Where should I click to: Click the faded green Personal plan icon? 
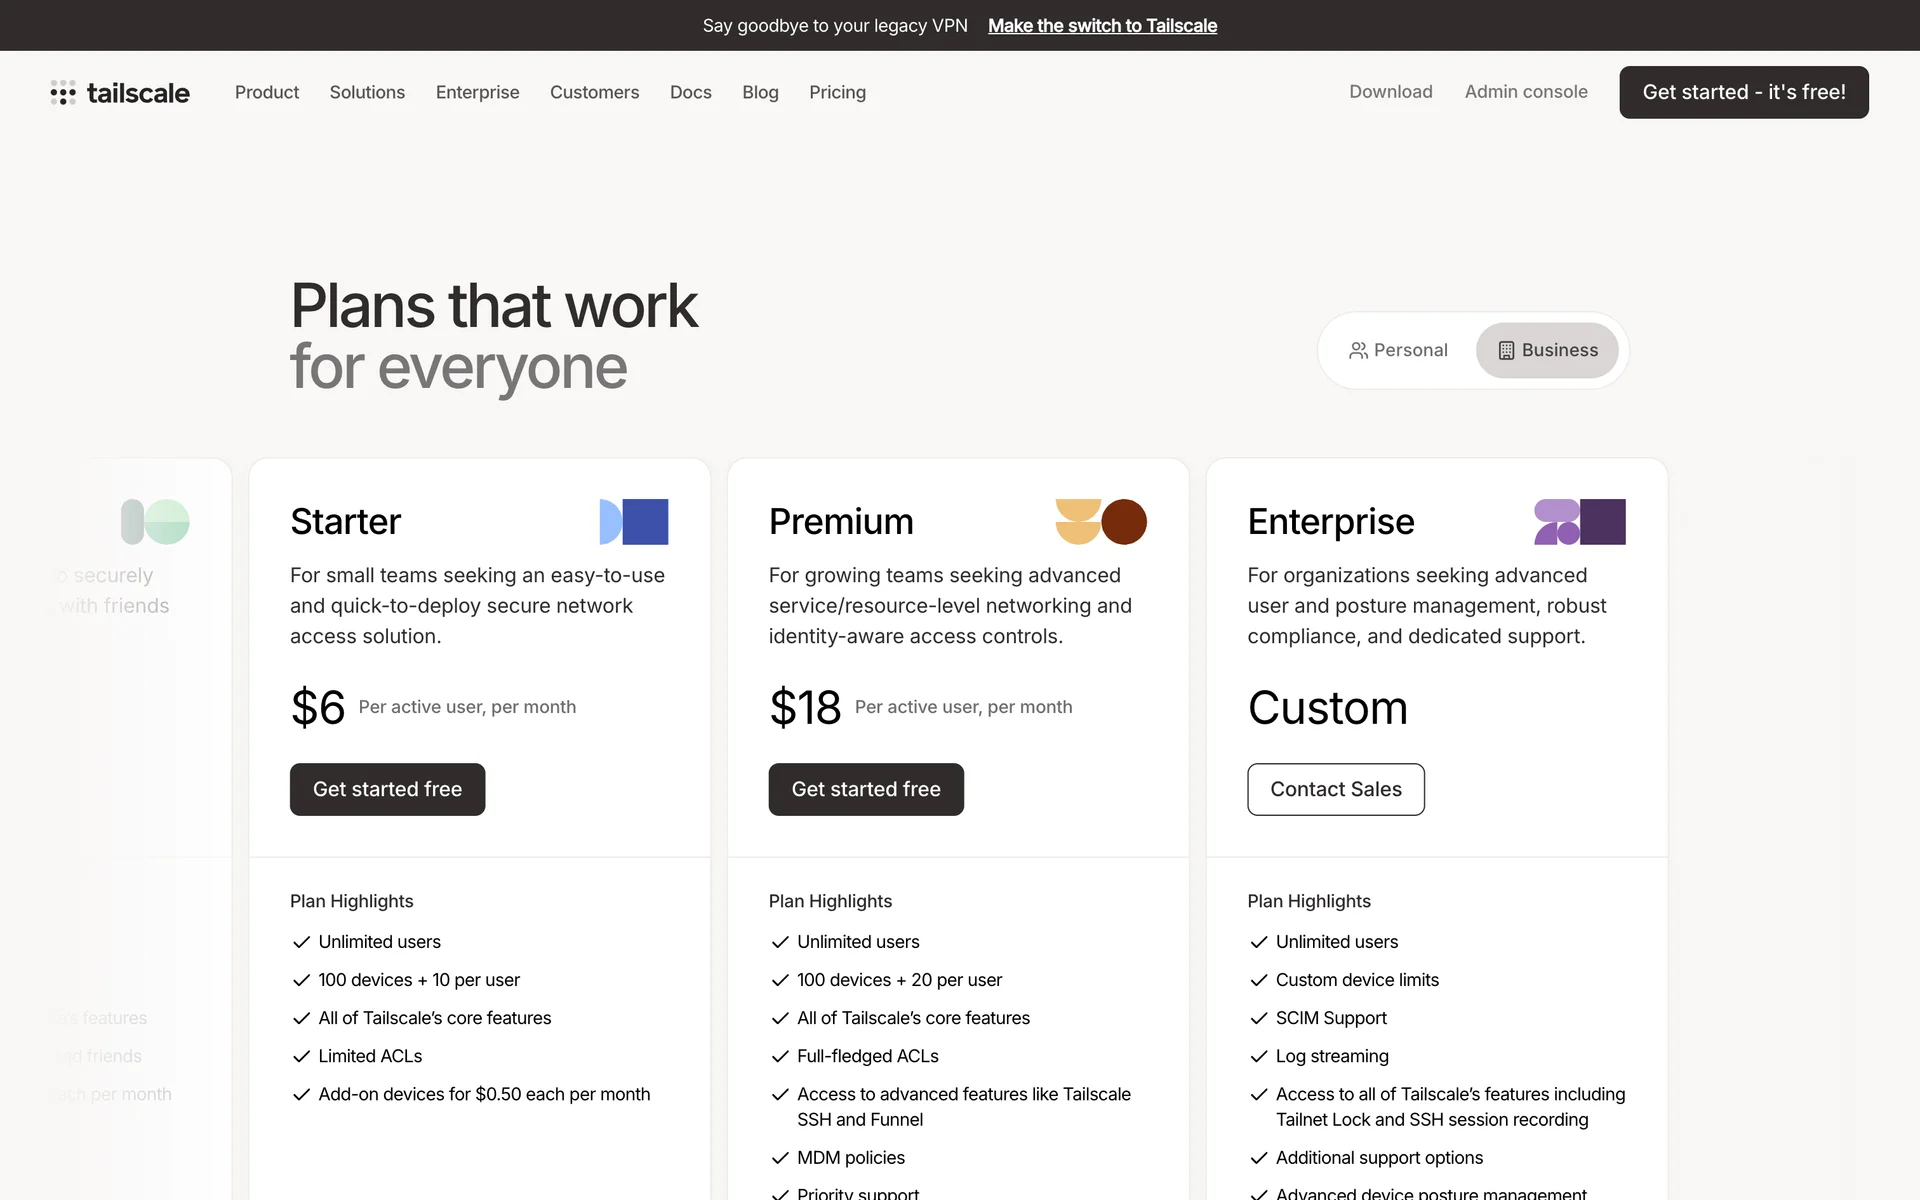155,522
